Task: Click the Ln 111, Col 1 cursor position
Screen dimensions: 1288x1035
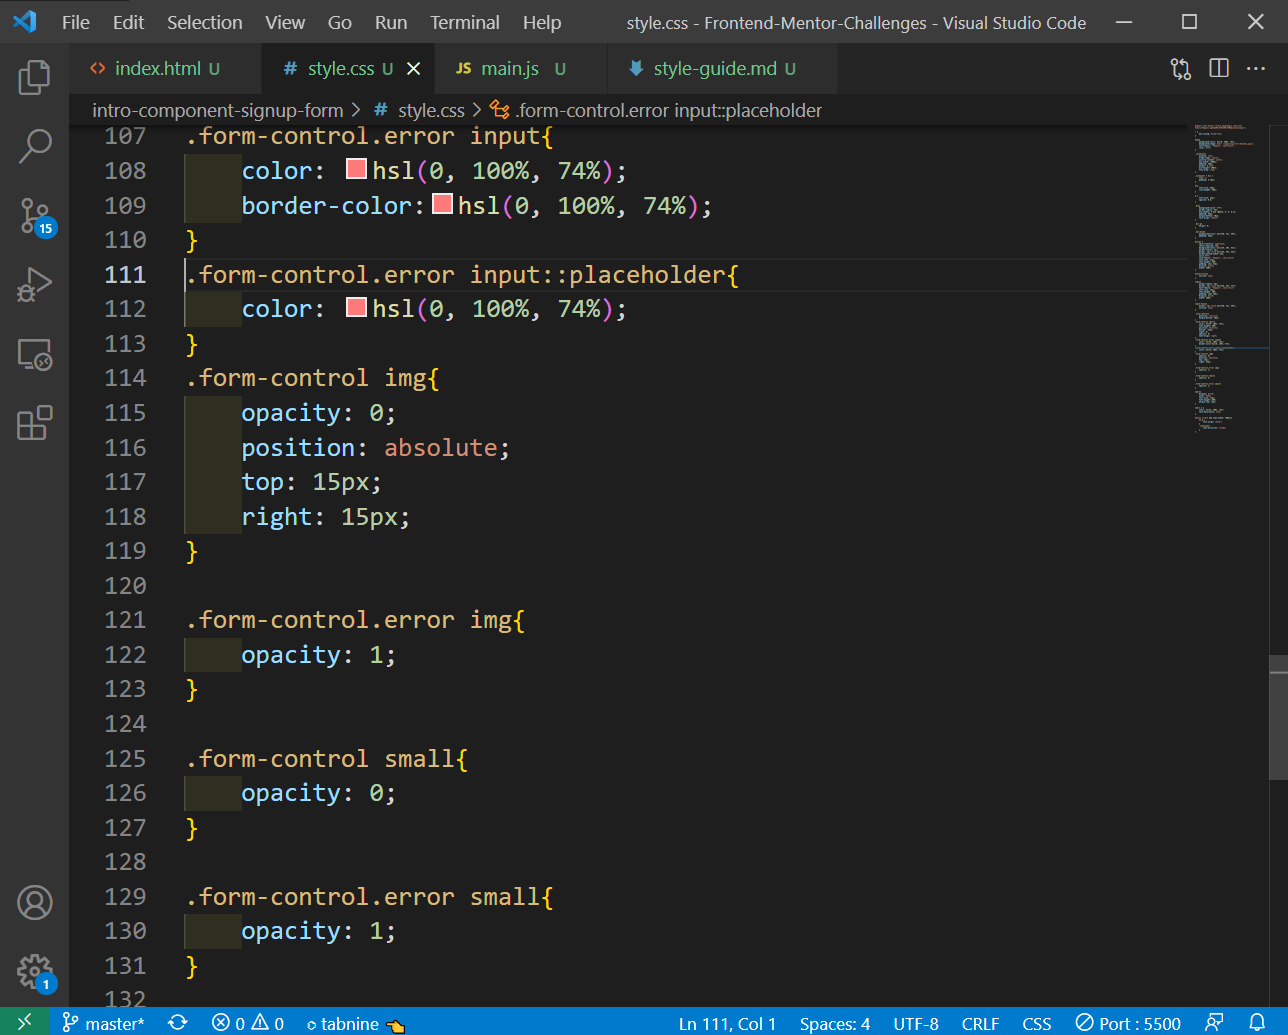Action: click(x=727, y=1023)
